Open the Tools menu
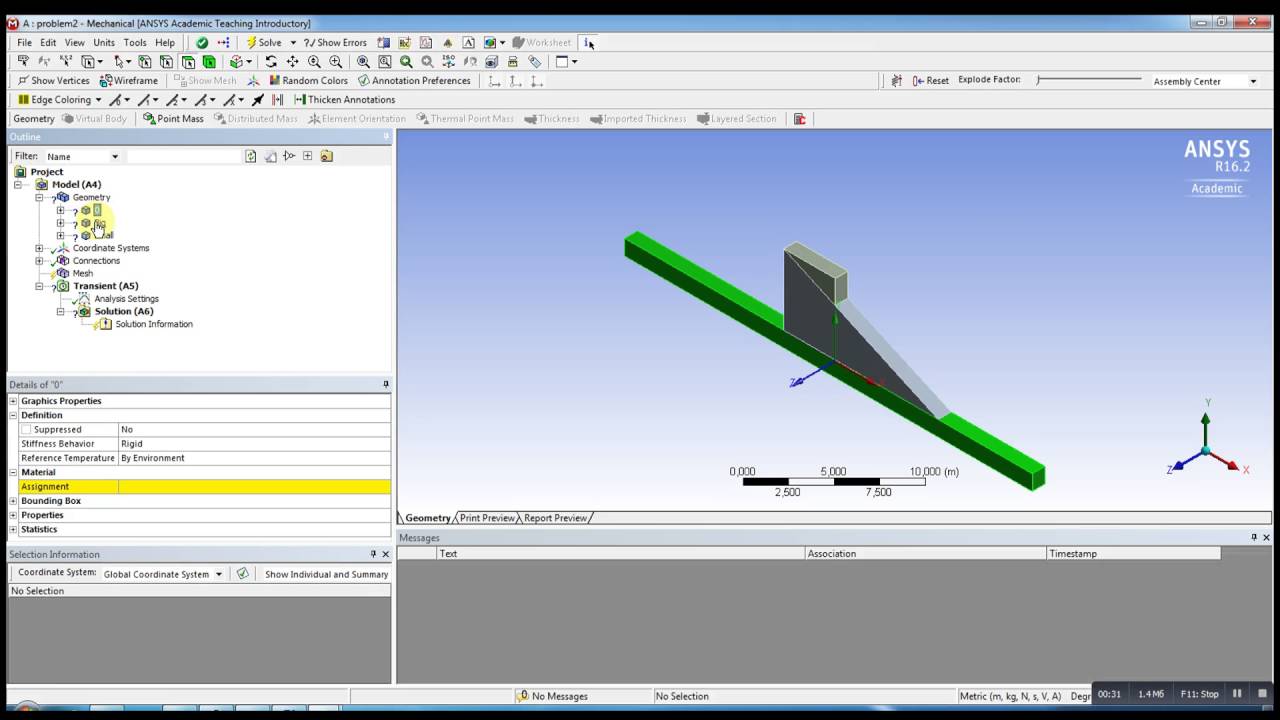 pos(135,43)
